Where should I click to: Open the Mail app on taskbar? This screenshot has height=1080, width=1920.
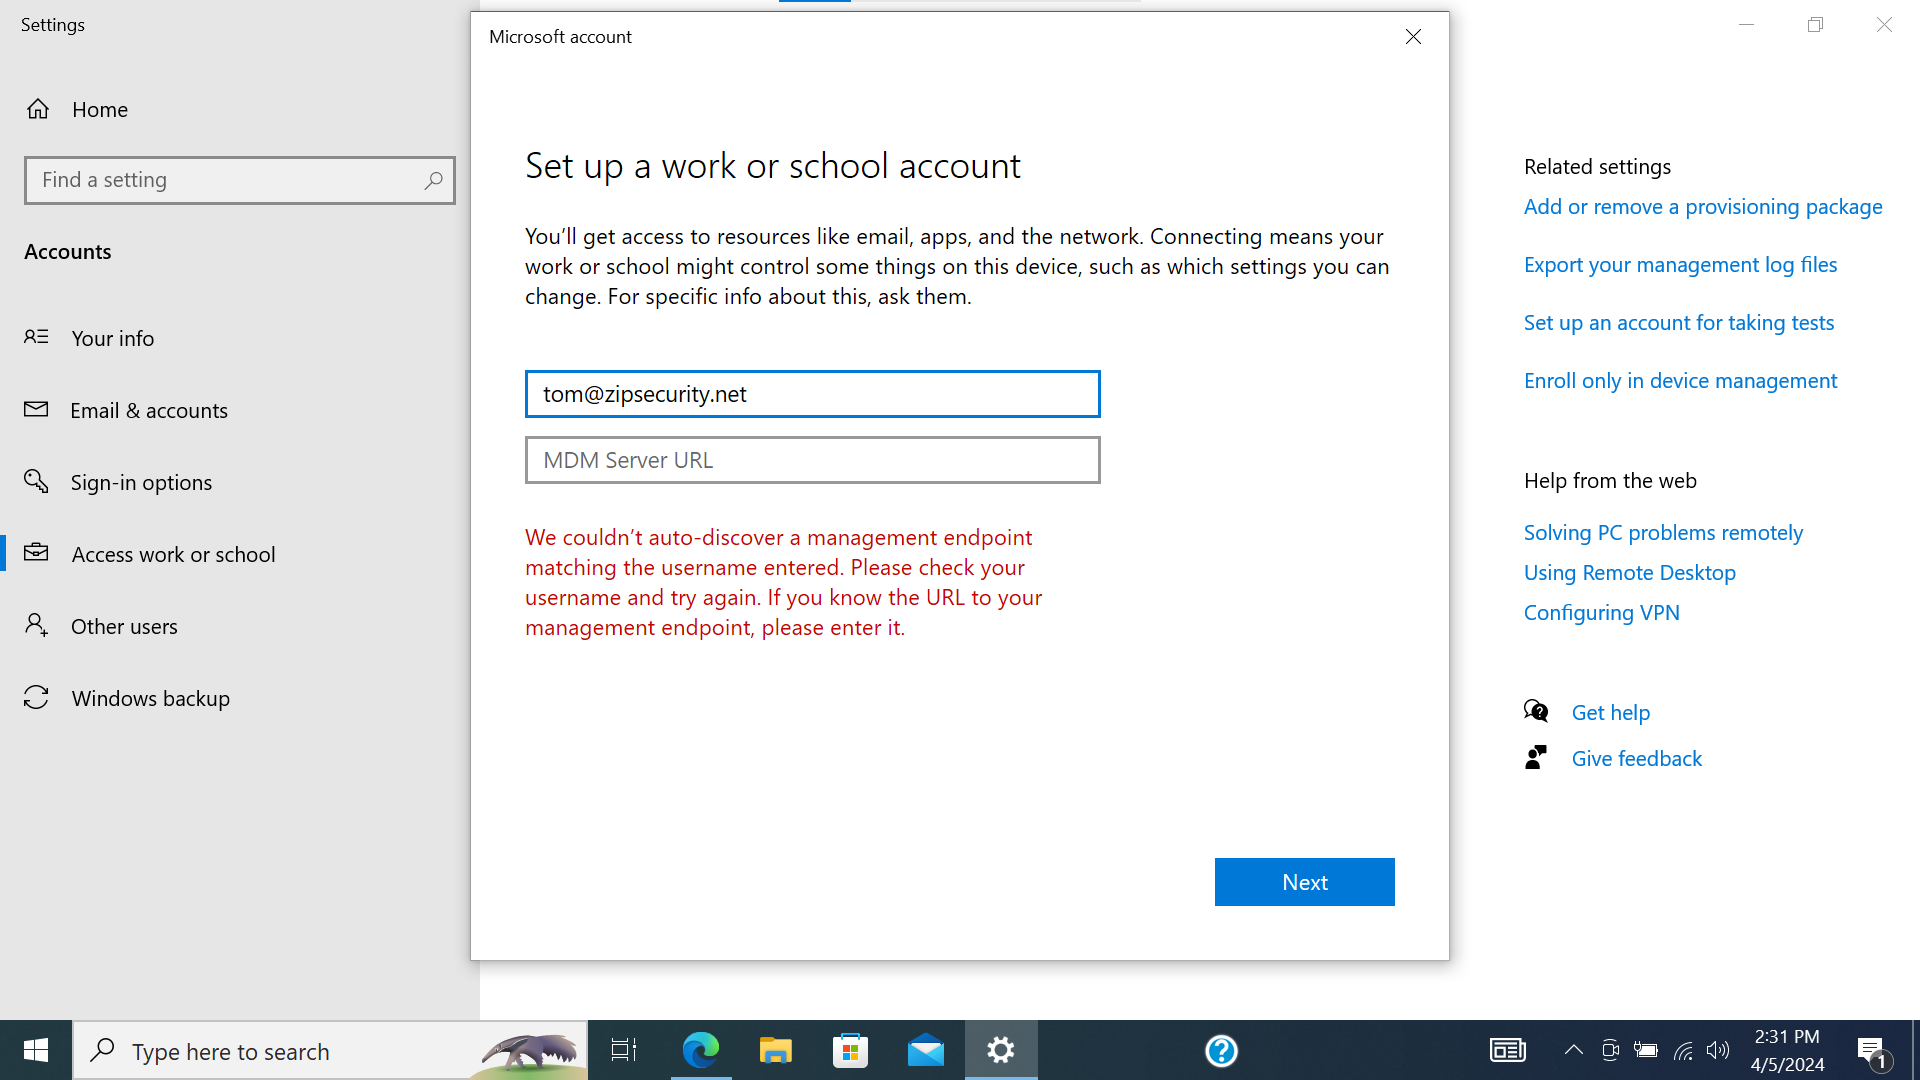(925, 1050)
